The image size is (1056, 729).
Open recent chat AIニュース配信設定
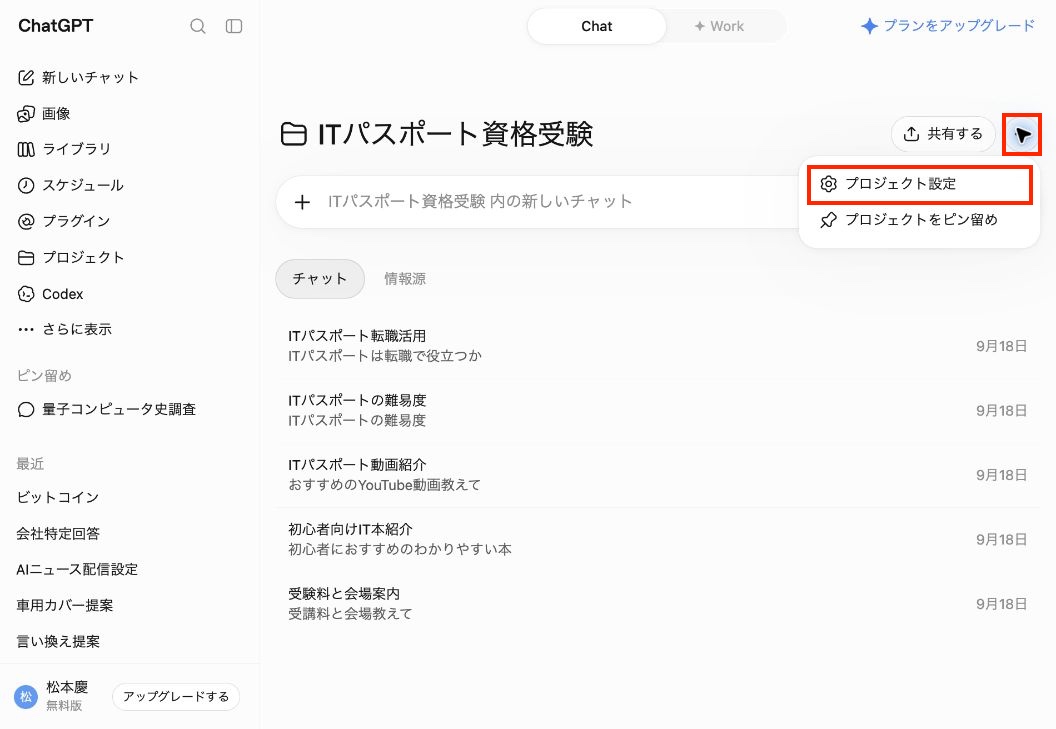click(x=77, y=569)
